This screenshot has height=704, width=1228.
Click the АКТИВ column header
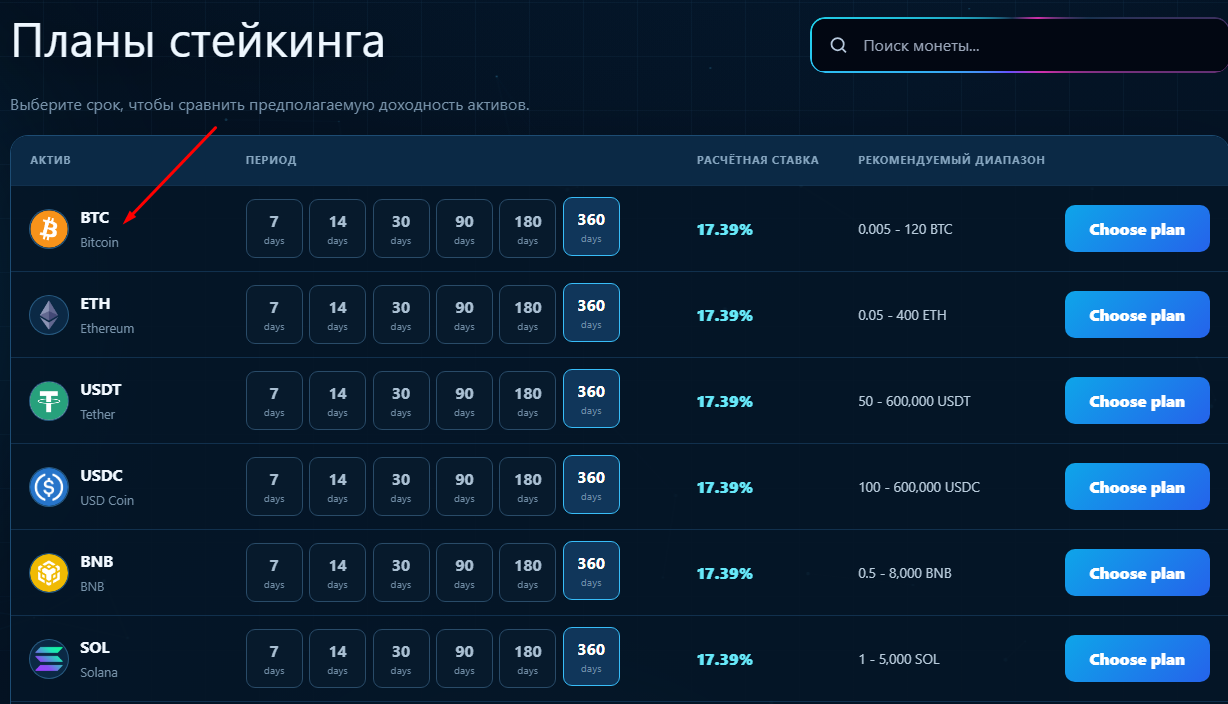pos(50,160)
